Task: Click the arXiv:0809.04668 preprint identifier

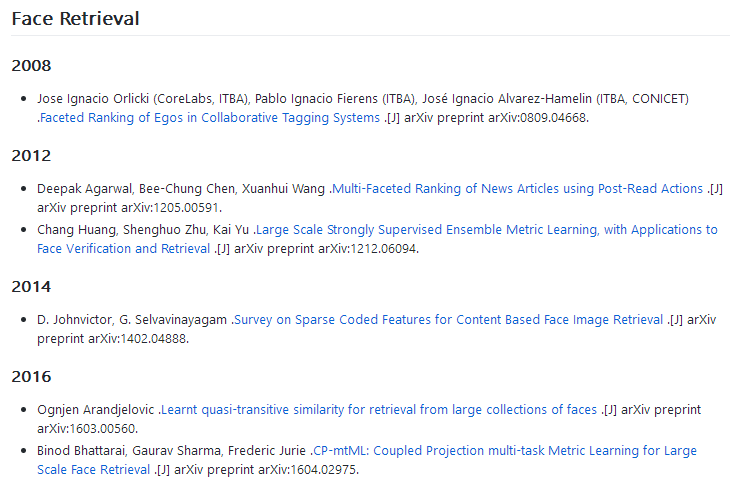Action: 538,118
